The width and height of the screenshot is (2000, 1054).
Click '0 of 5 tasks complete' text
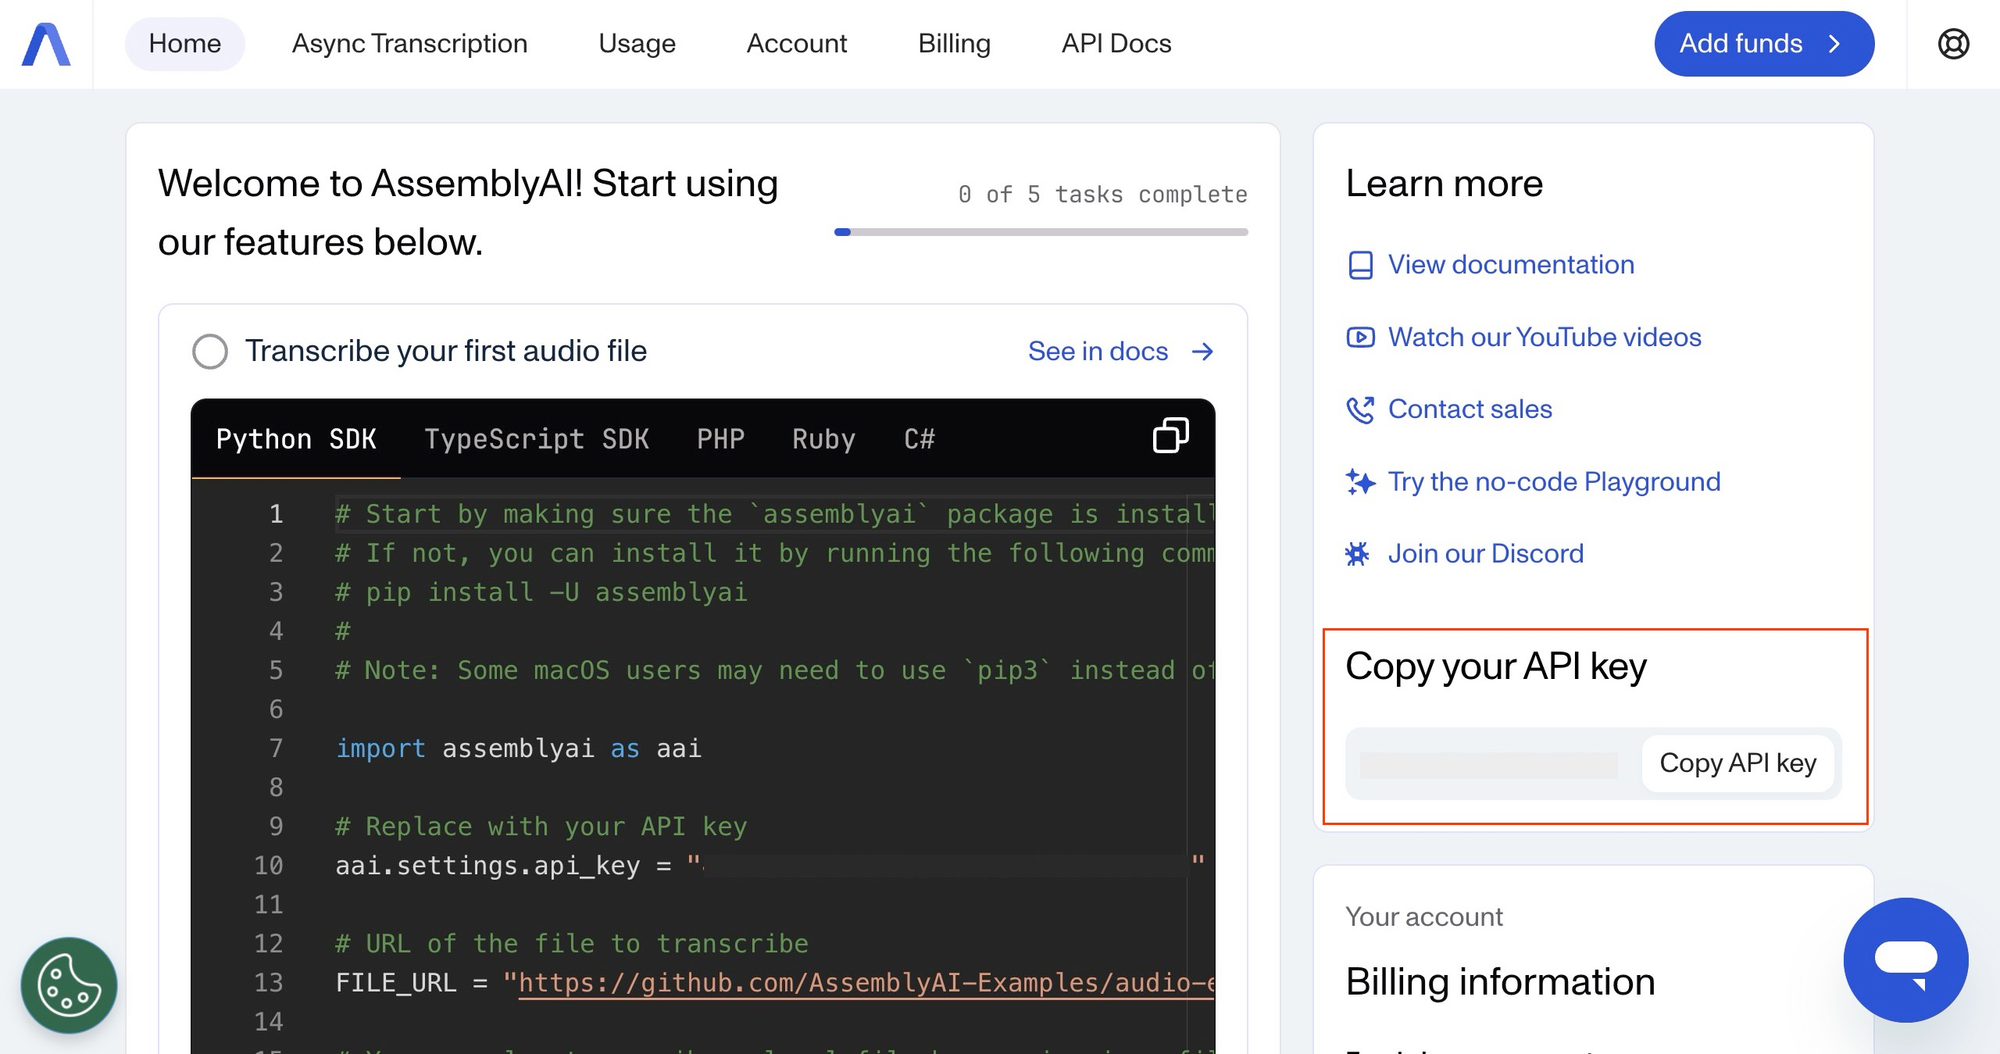(x=1102, y=194)
